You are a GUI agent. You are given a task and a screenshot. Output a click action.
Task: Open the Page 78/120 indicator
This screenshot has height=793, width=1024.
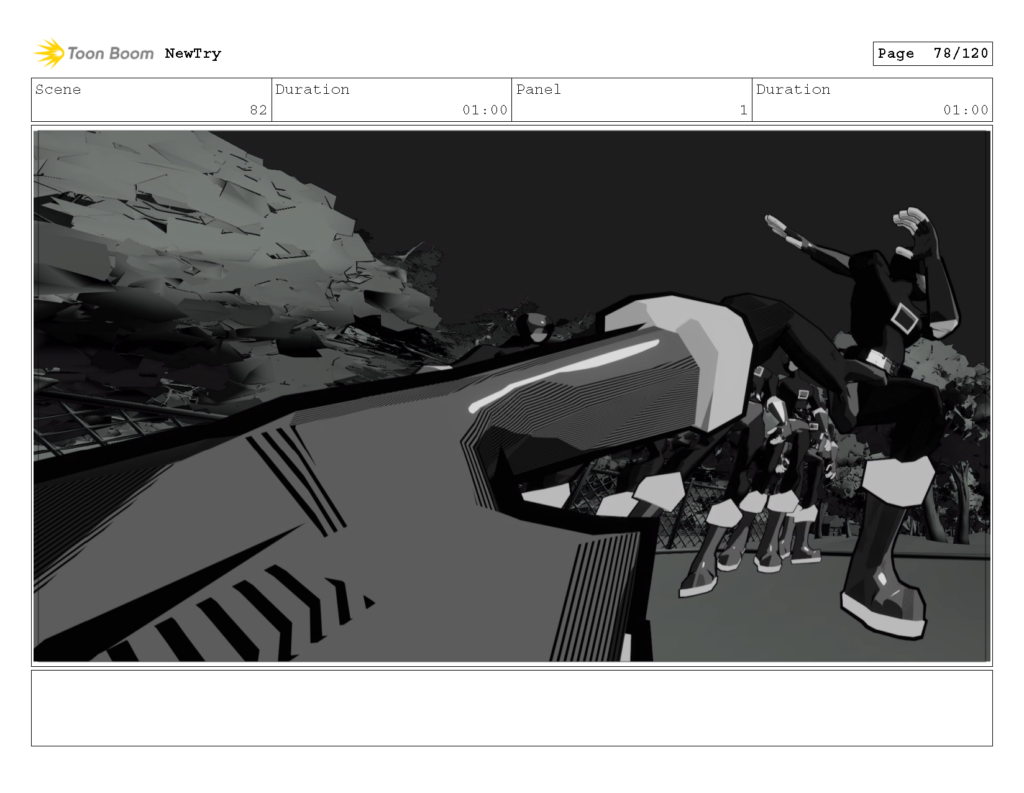tap(932, 53)
